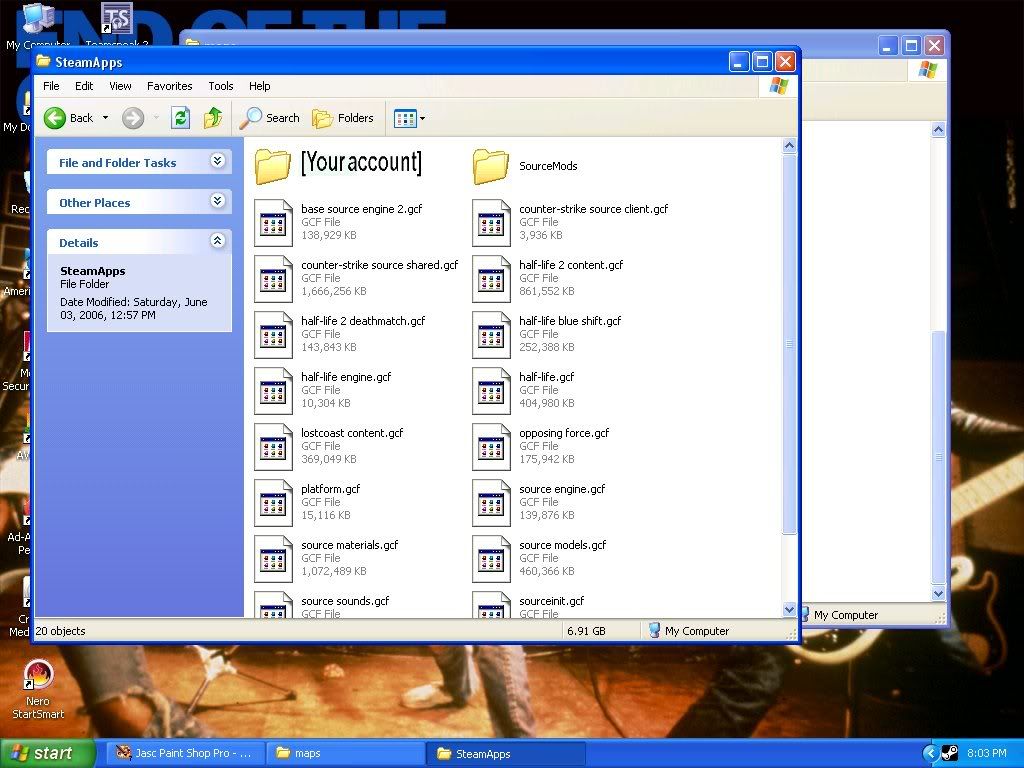The image size is (1024, 768).
Task: Open the Tools menu
Action: tap(221, 86)
